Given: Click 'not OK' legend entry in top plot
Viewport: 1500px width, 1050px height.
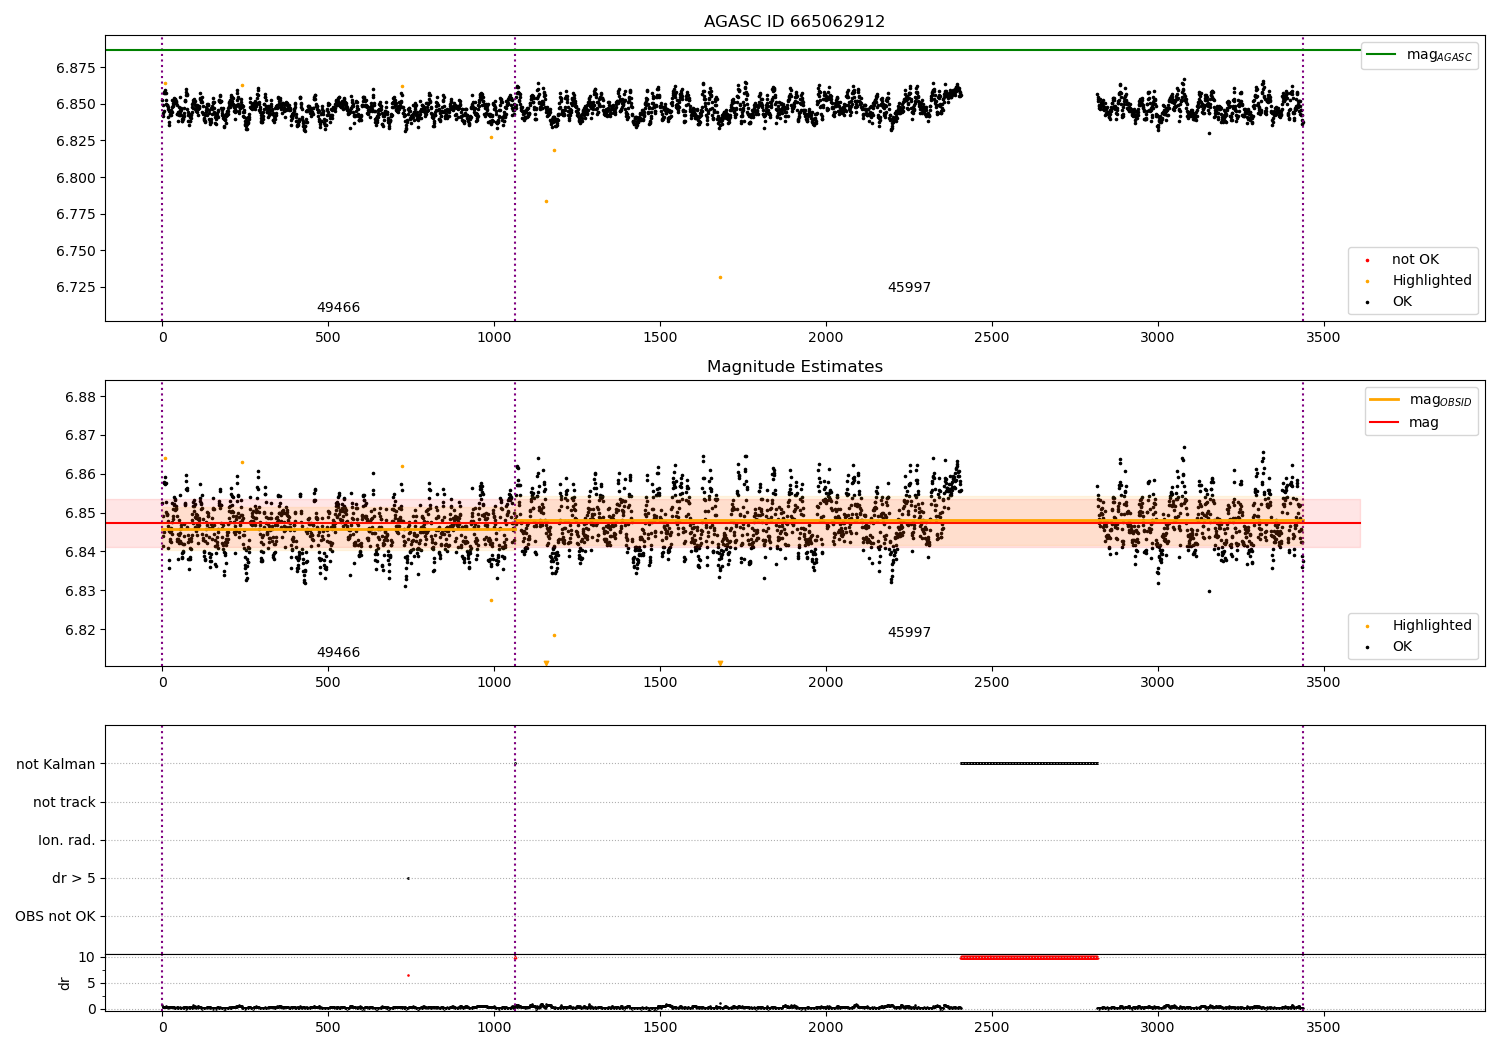Looking at the screenshot, I should (x=1415, y=260).
